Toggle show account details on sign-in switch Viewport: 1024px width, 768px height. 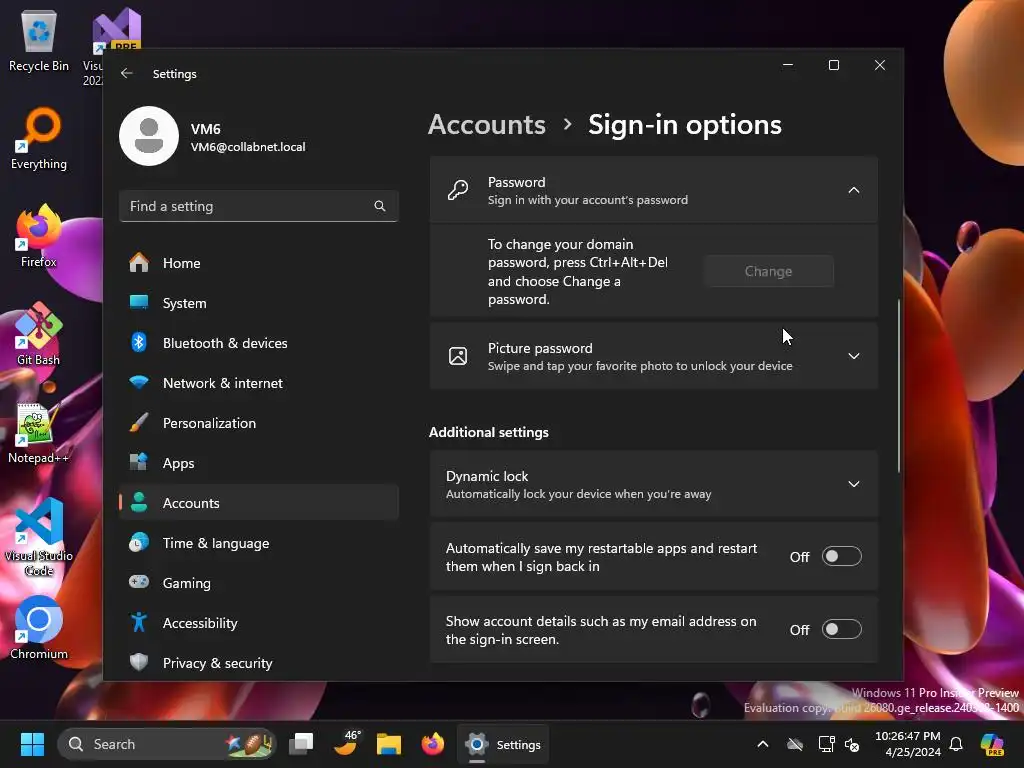pyautogui.click(x=841, y=630)
